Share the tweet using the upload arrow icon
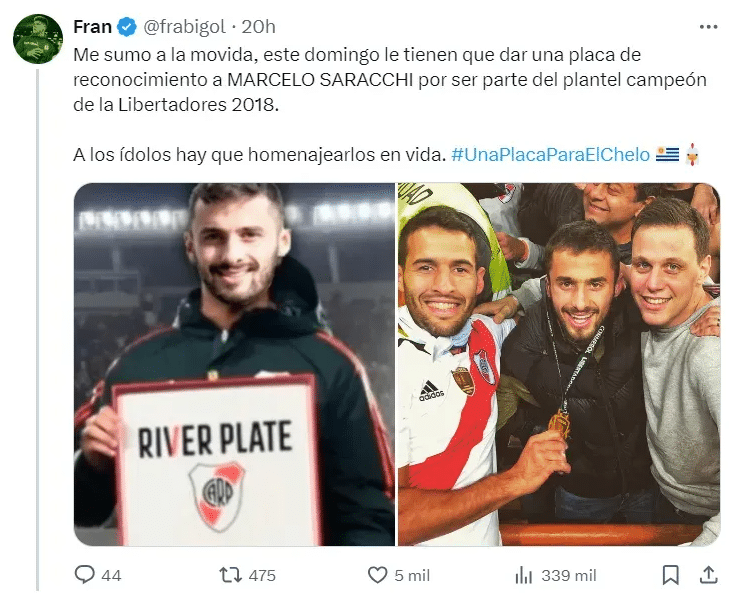Image resolution: width=733 pixels, height=594 pixels. (708, 575)
